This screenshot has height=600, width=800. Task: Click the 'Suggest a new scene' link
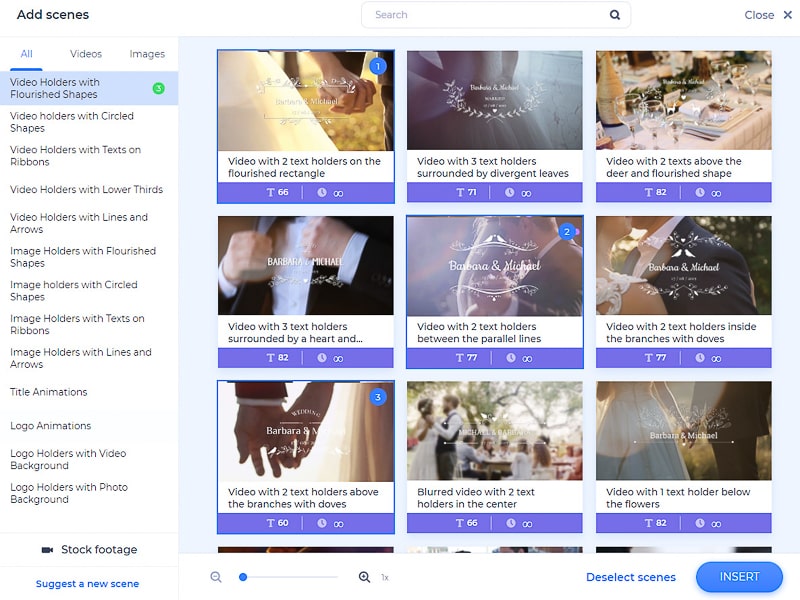pos(87,583)
